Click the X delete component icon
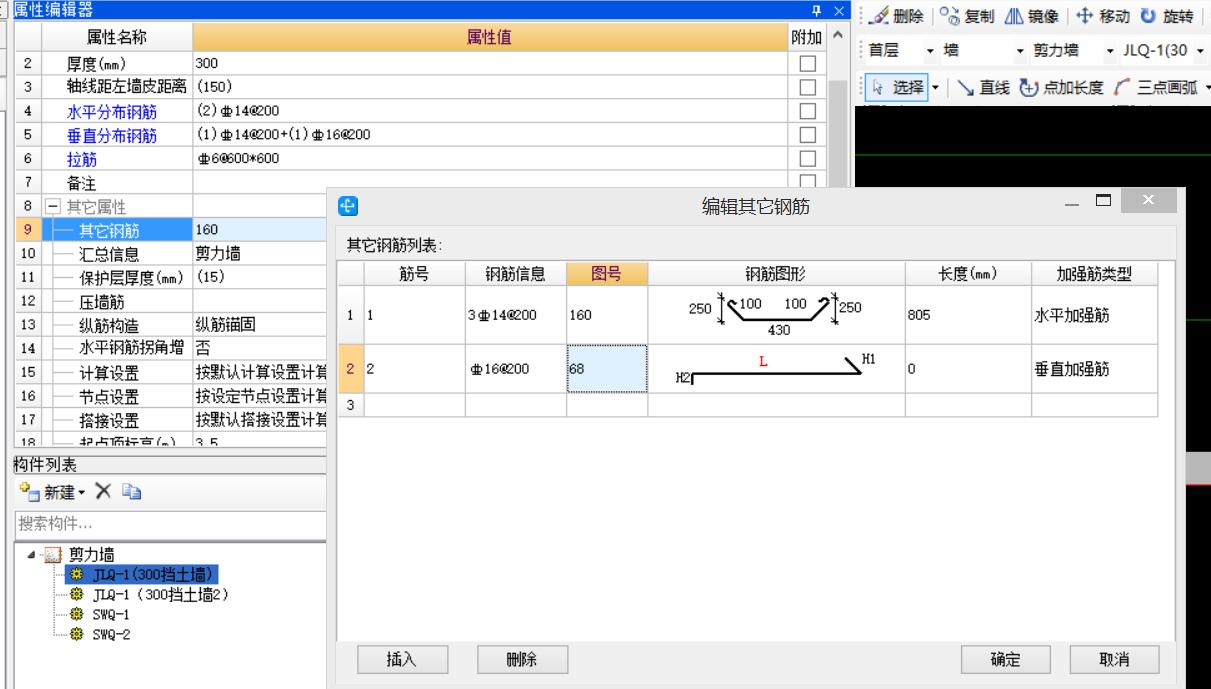 coord(101,491)
